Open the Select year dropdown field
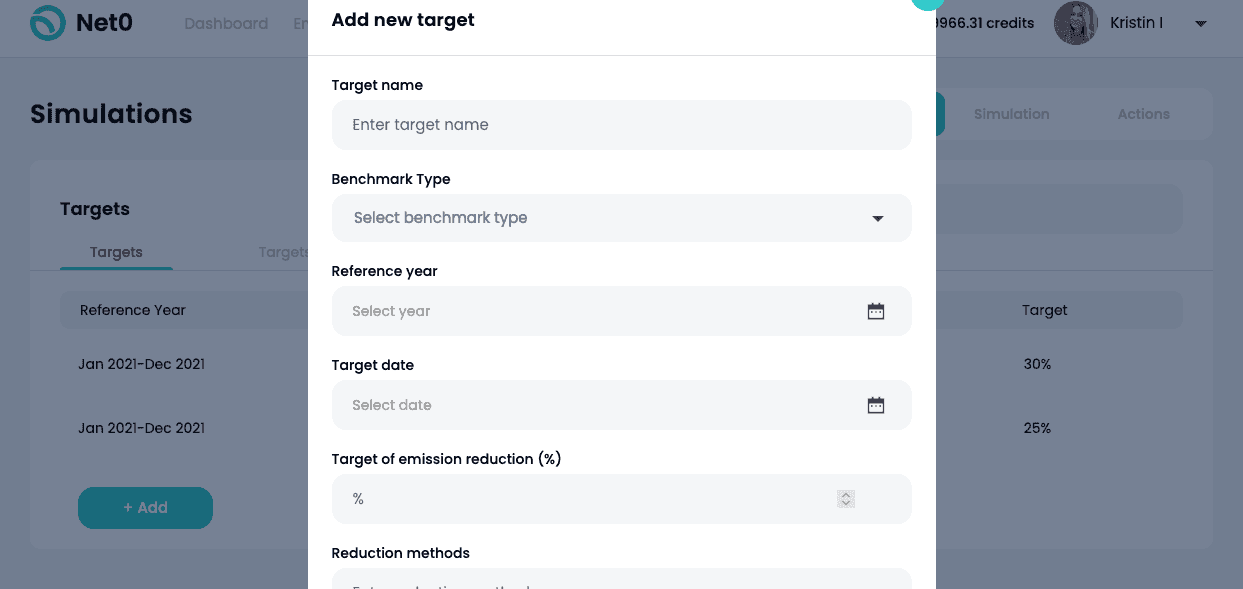The height and width of the screenshot is (589, 1243). coord(622,311)
